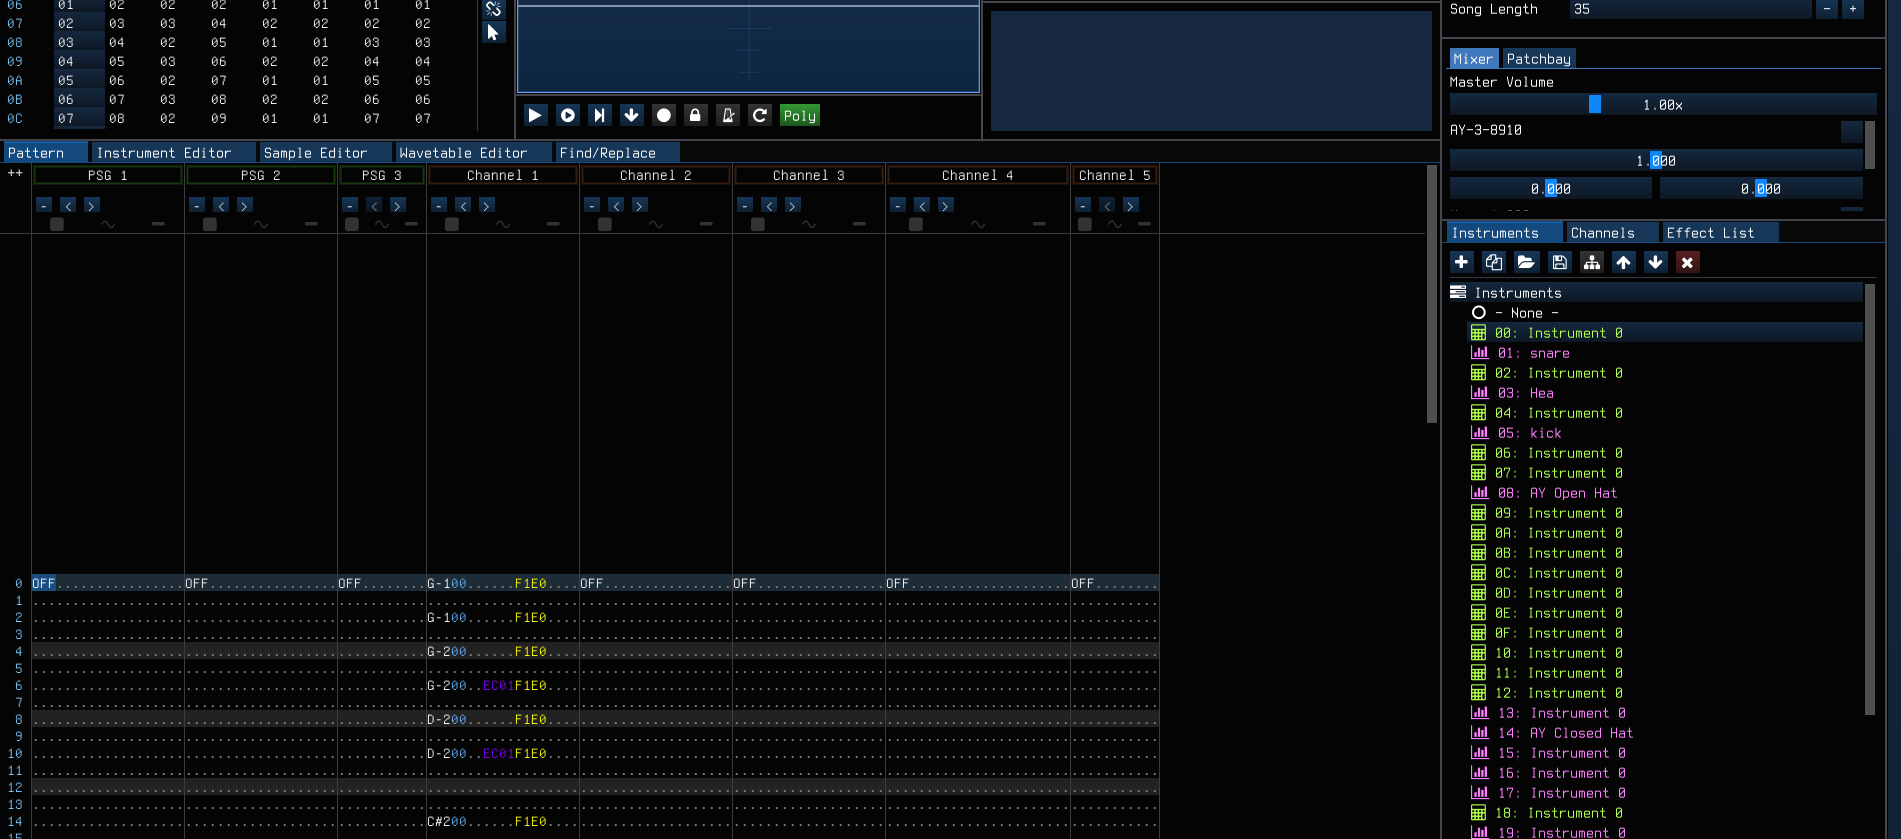This screenshot has height=839, width=1901.
Task: Save instrument with the floppy disk icon
Action: [1559, 262]
